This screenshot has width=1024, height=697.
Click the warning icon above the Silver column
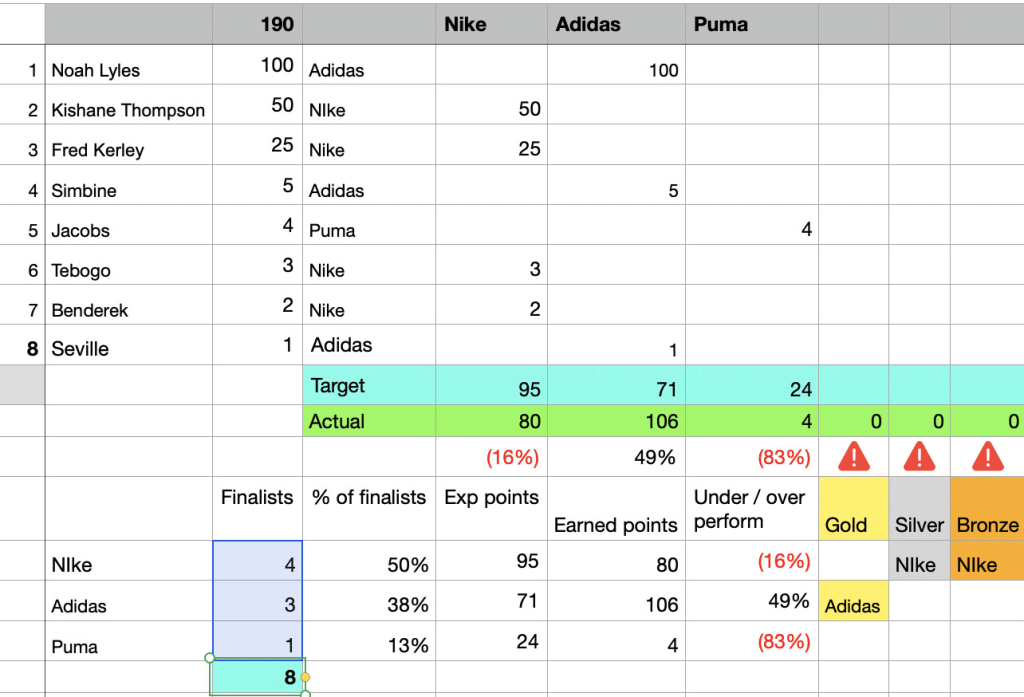[x=919, y=457]
